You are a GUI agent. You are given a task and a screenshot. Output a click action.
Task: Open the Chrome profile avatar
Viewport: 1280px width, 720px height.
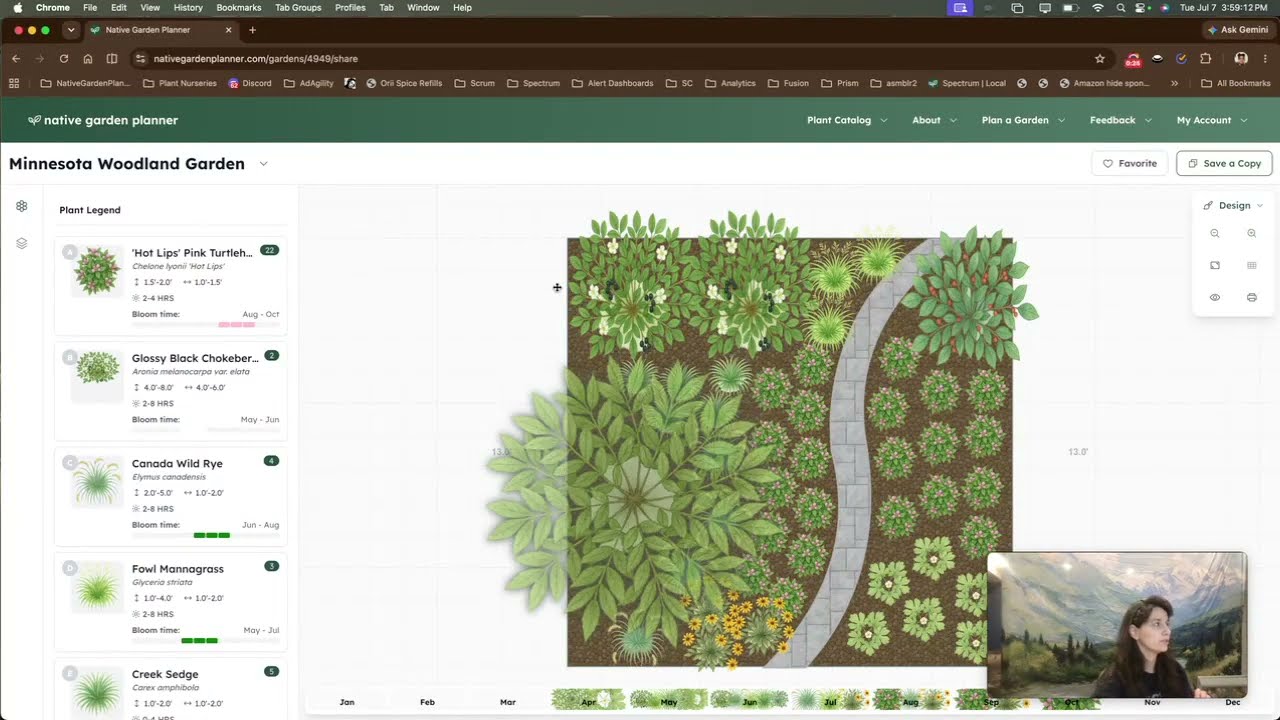[1241, 59]
